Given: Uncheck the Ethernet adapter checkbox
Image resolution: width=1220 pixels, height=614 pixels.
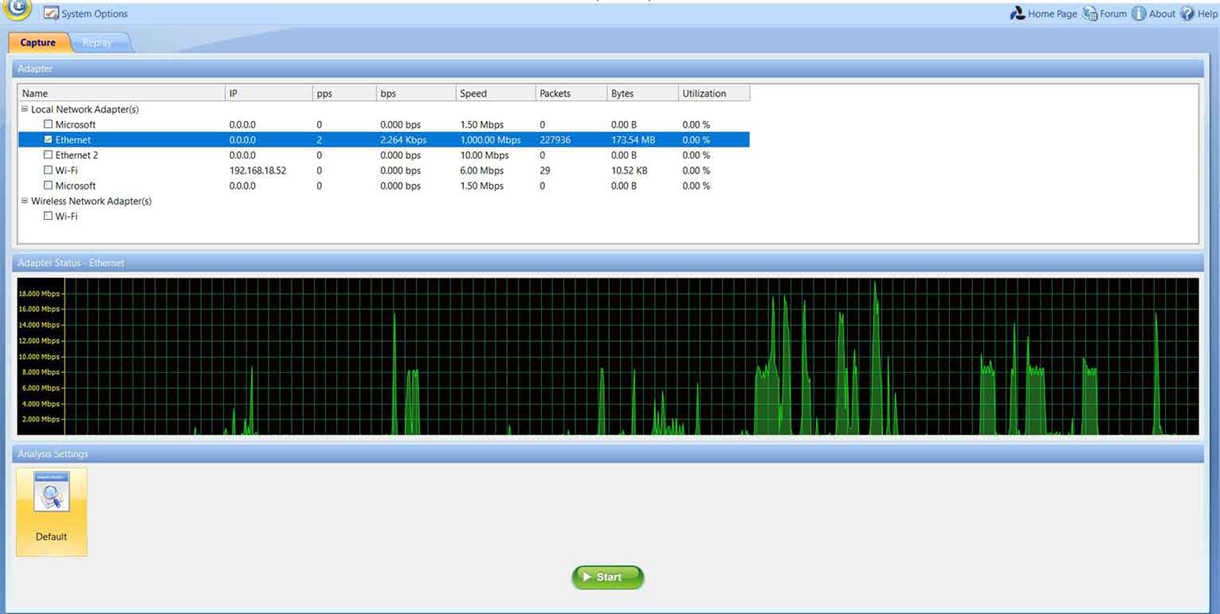Looking at the screenshot, I should pyautogui.click(x=48, y=140).
